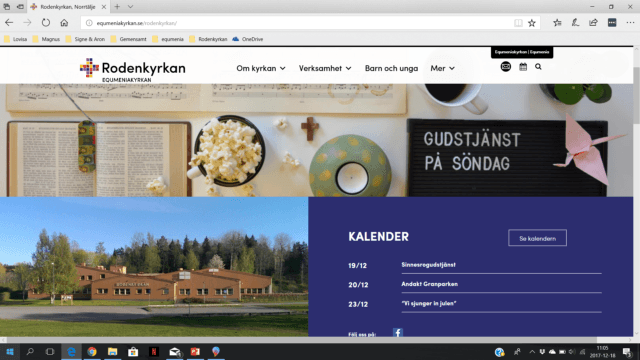Open taskbar clock and date
The width and height of the screenshot is (640, 360).
coord(602,352)
